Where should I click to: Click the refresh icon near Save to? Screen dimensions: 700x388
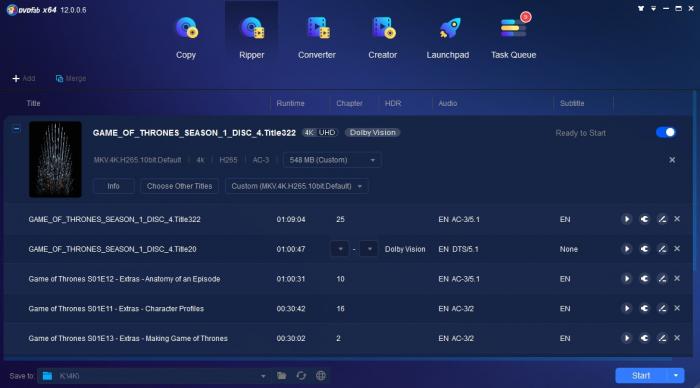[301, 376]
